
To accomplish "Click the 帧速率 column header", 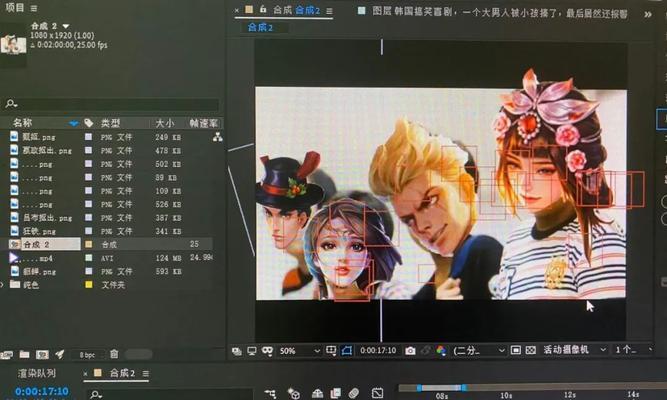I will coord(203,123).
